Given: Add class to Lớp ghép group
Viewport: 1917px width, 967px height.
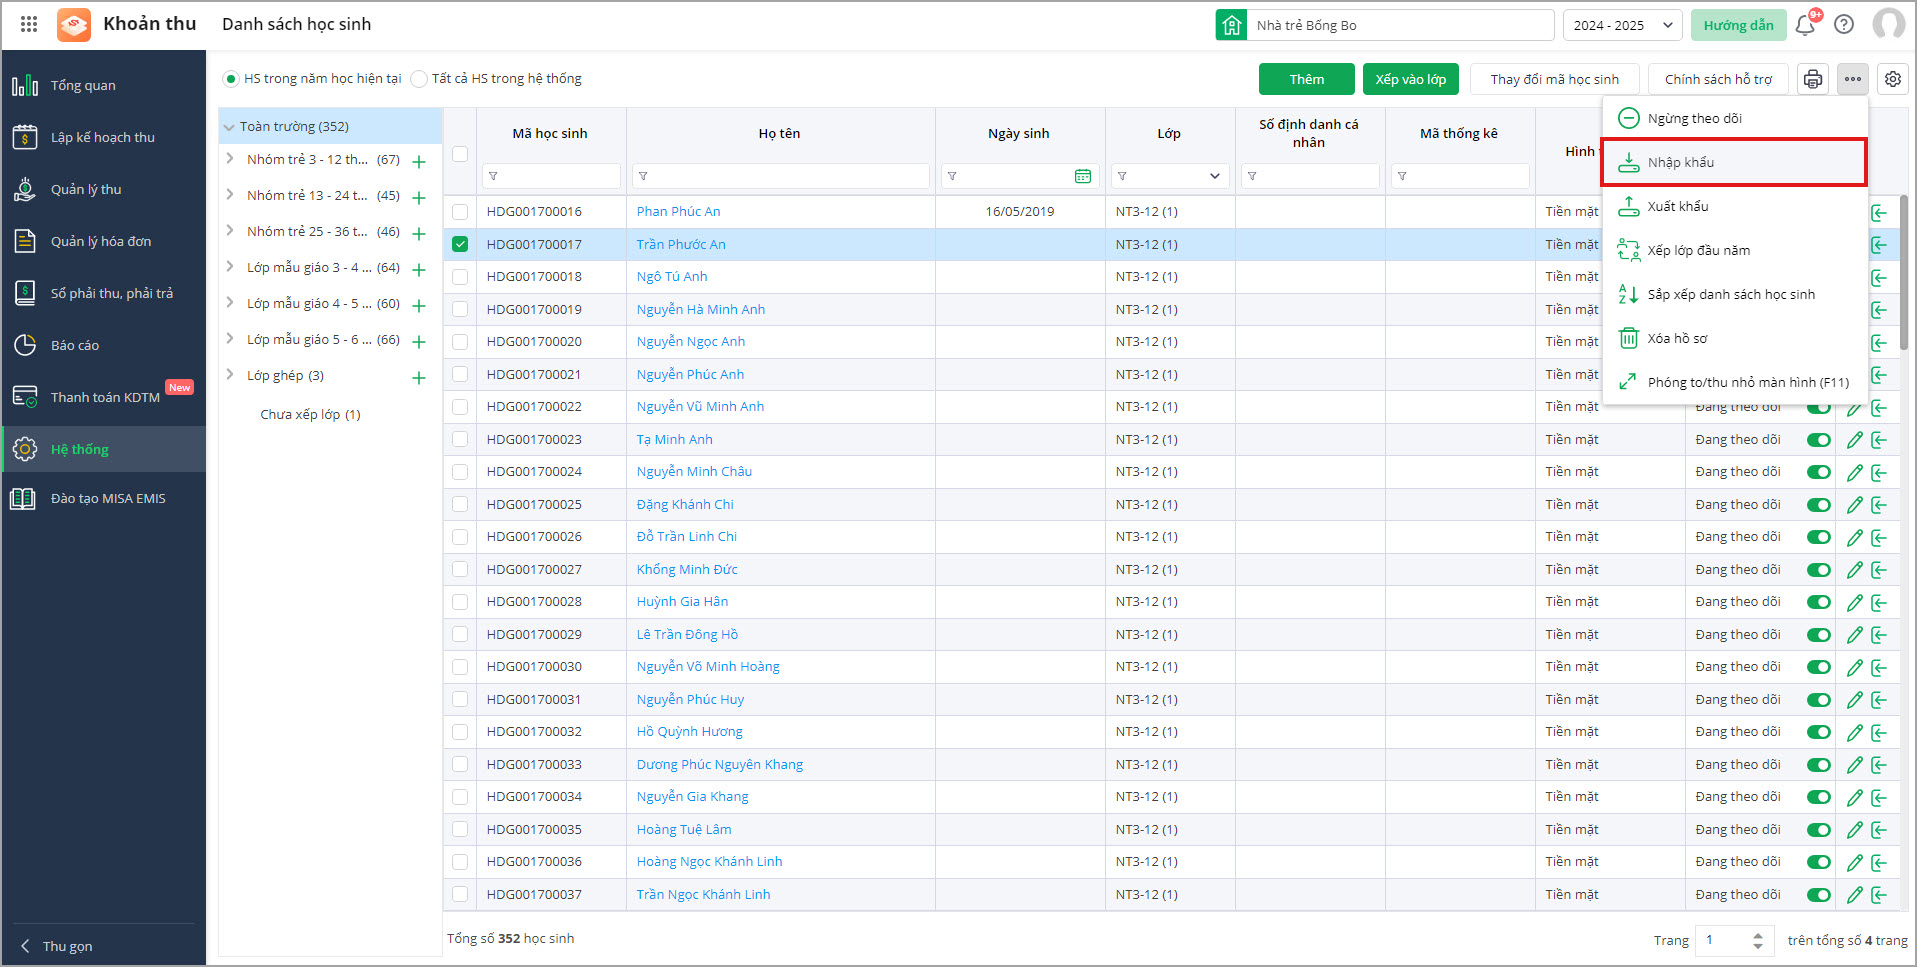Looking at the screenshot, I should point(419,377).
